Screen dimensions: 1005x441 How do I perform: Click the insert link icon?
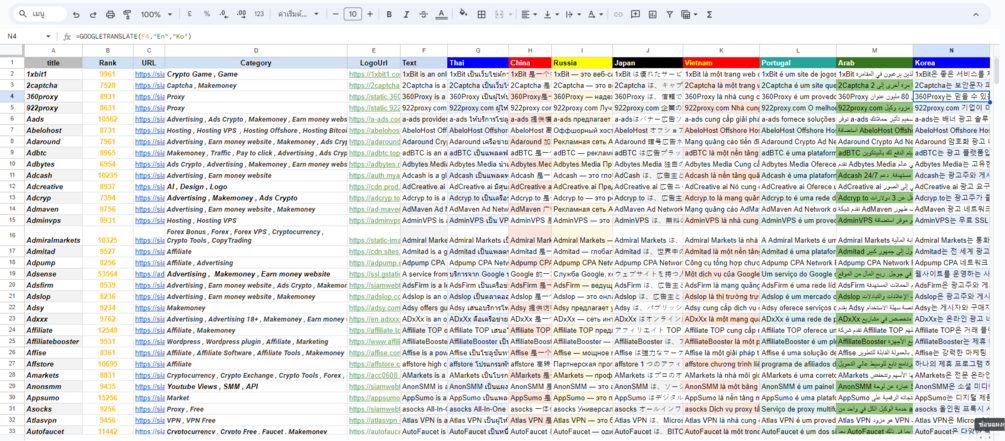pos(618,14)
